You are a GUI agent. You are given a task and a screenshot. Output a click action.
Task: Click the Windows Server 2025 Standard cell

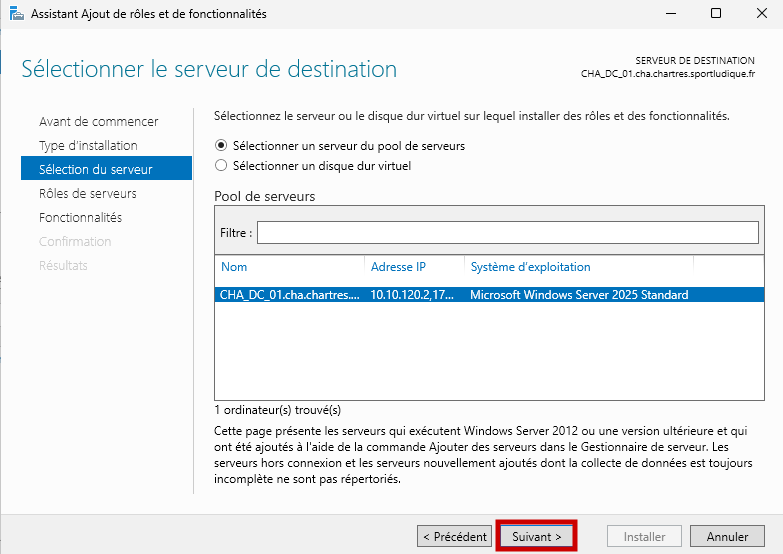click(579, 295)
